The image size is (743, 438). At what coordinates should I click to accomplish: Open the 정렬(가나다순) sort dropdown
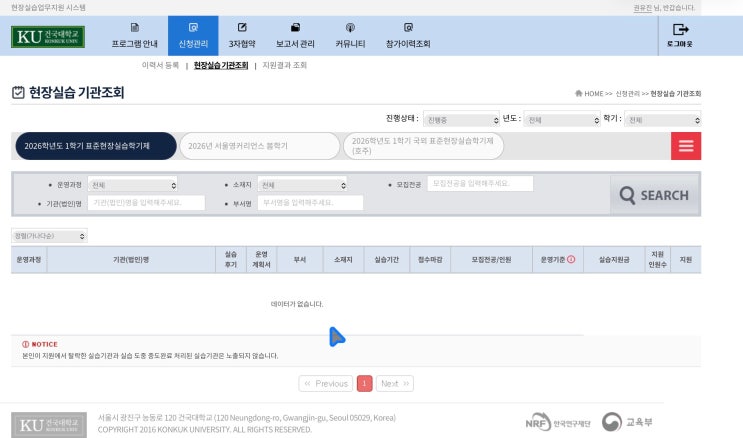click(x=49, y=236)
